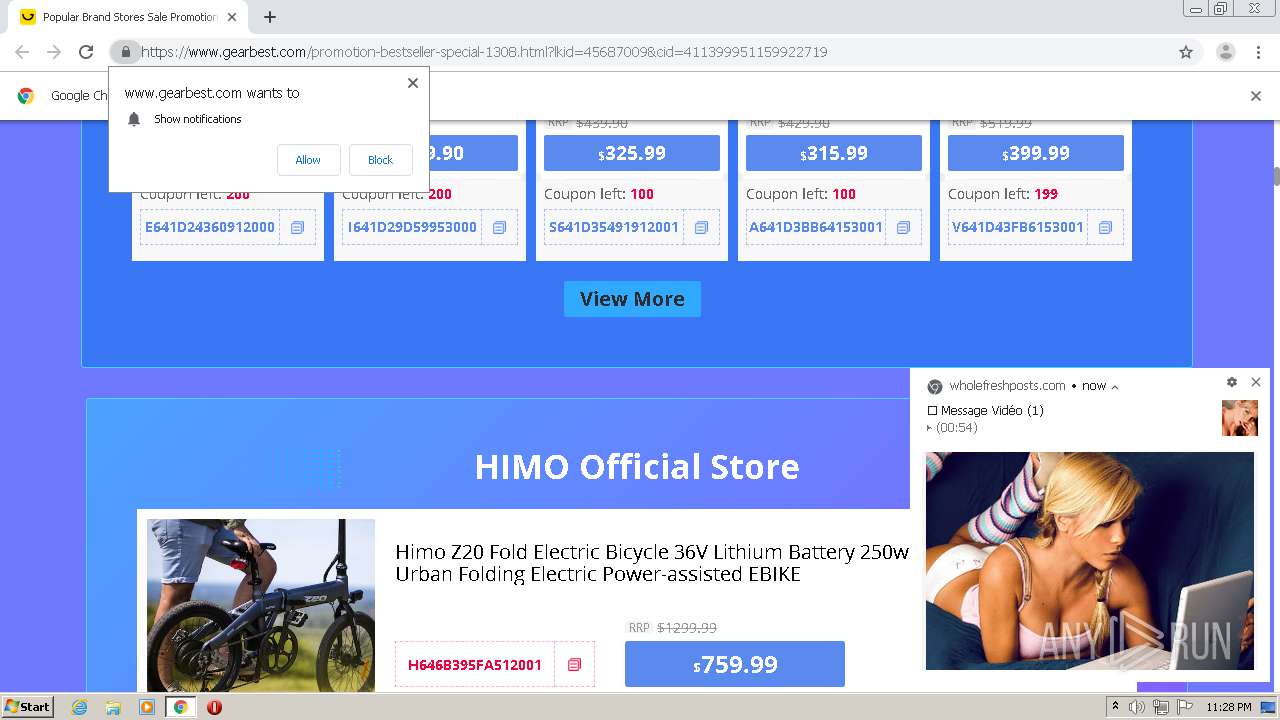Open notification settings gear icon
1280x720 pixels.
(x=1232, y=382)
